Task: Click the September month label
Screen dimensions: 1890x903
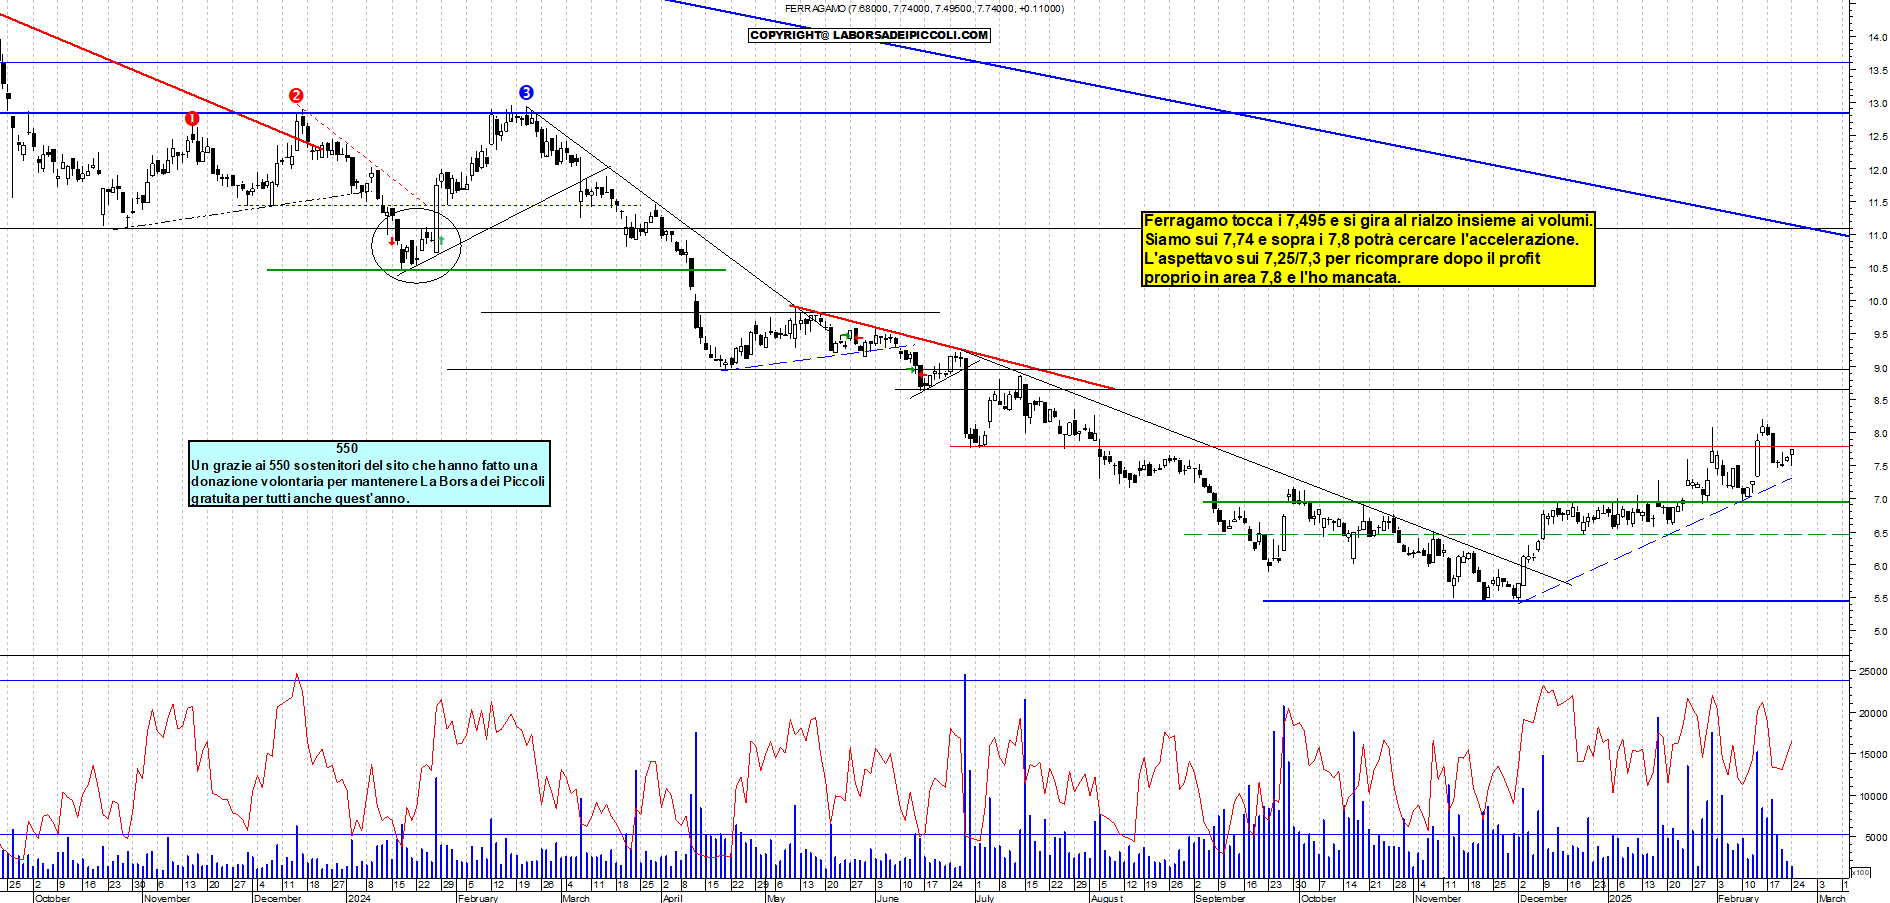Action: point(1221,898)
